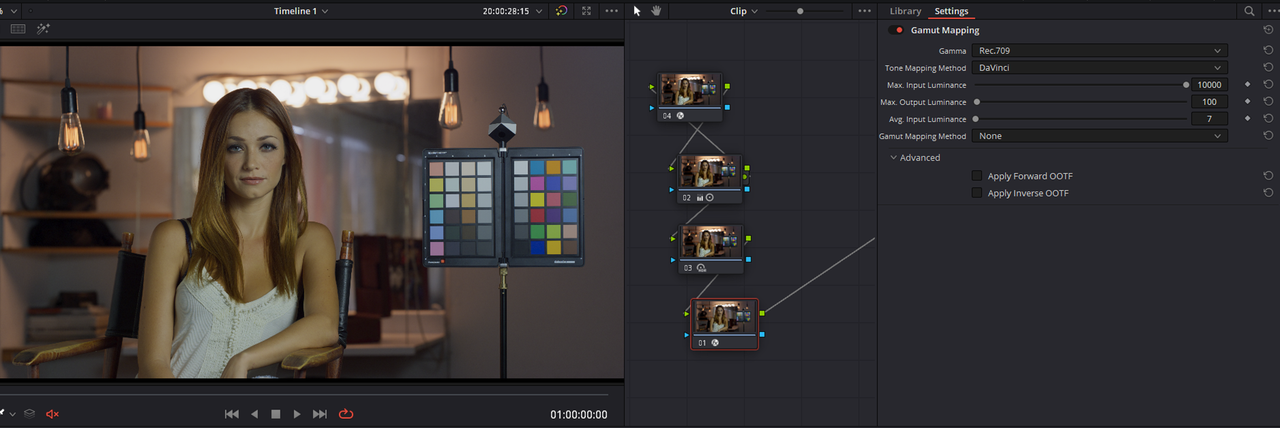Viewport: 1280px width, 428px height.
Task: Select the Settings tab
Action: [x=951, y=11]
